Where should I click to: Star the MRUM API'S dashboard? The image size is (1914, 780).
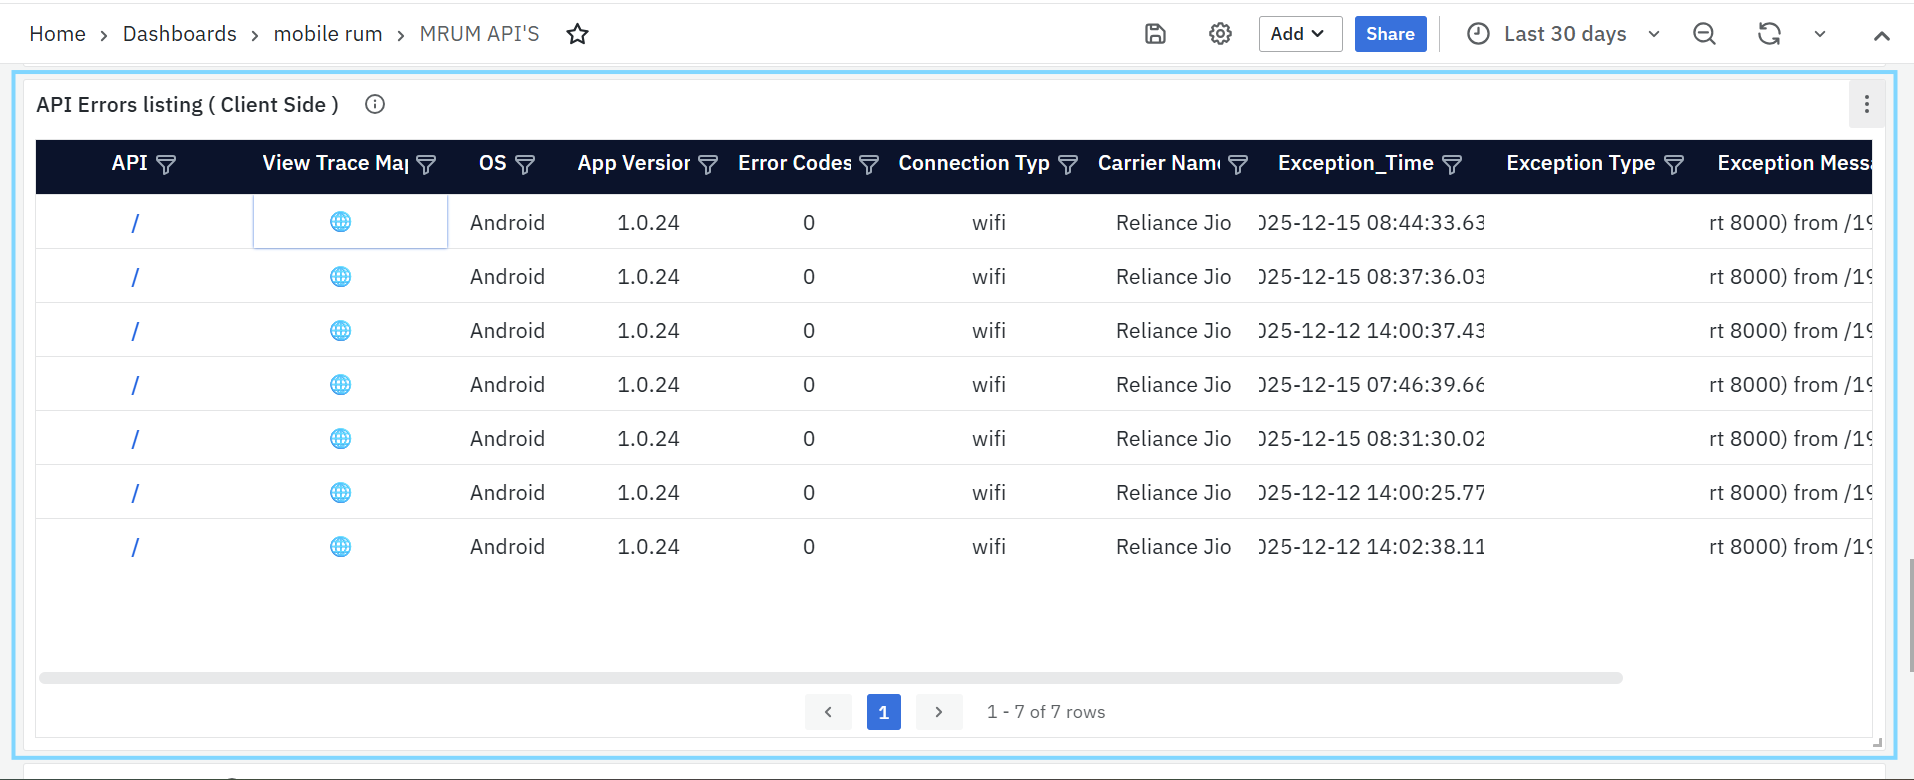tap(577, 34)
